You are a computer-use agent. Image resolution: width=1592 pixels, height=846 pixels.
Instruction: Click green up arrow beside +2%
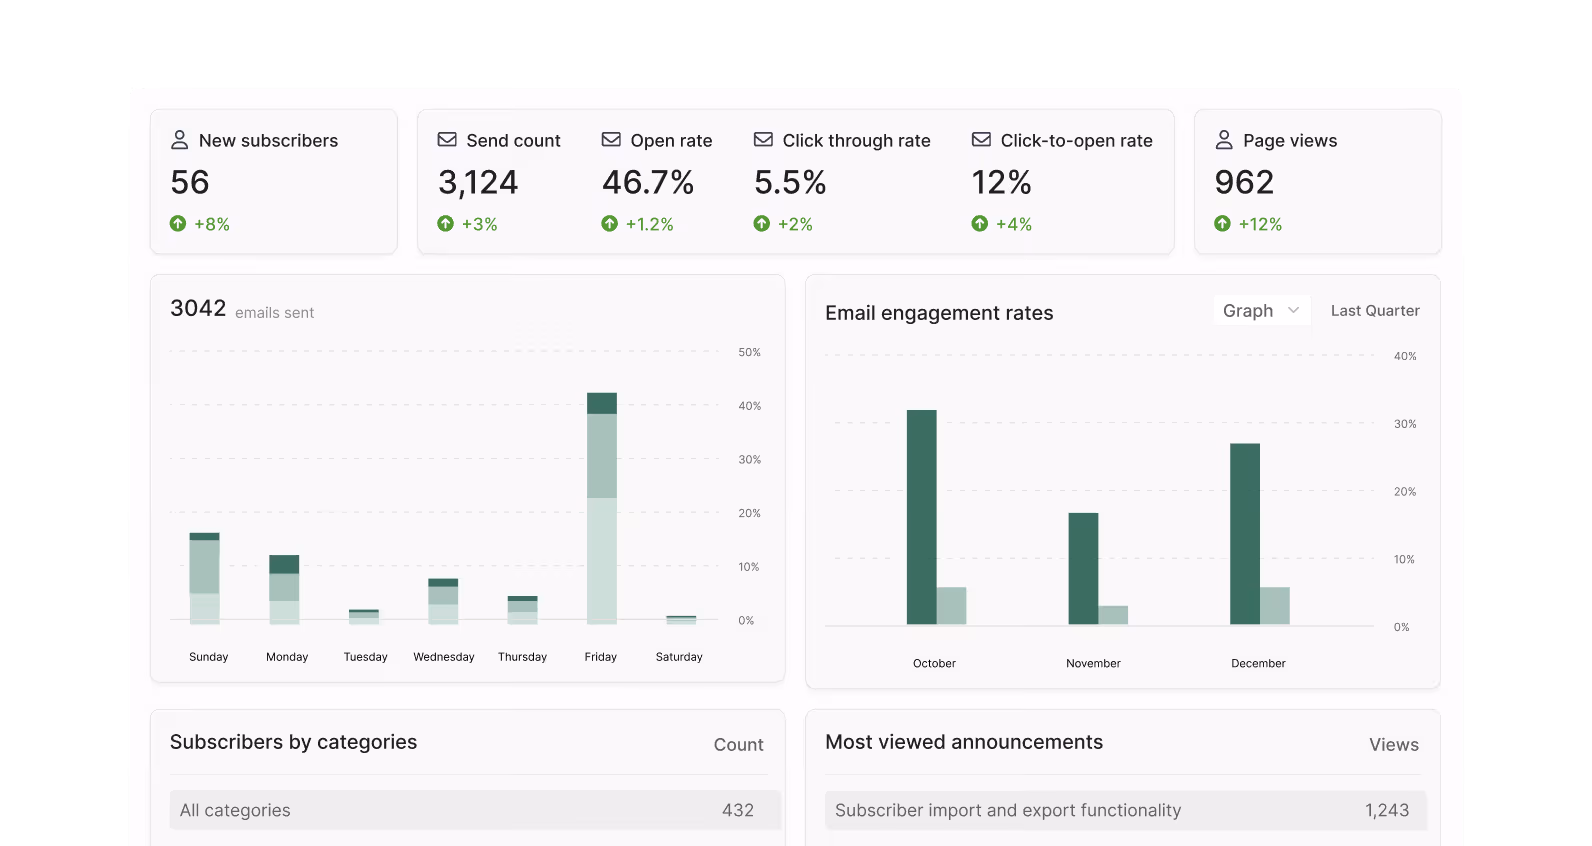coord(762,224)
